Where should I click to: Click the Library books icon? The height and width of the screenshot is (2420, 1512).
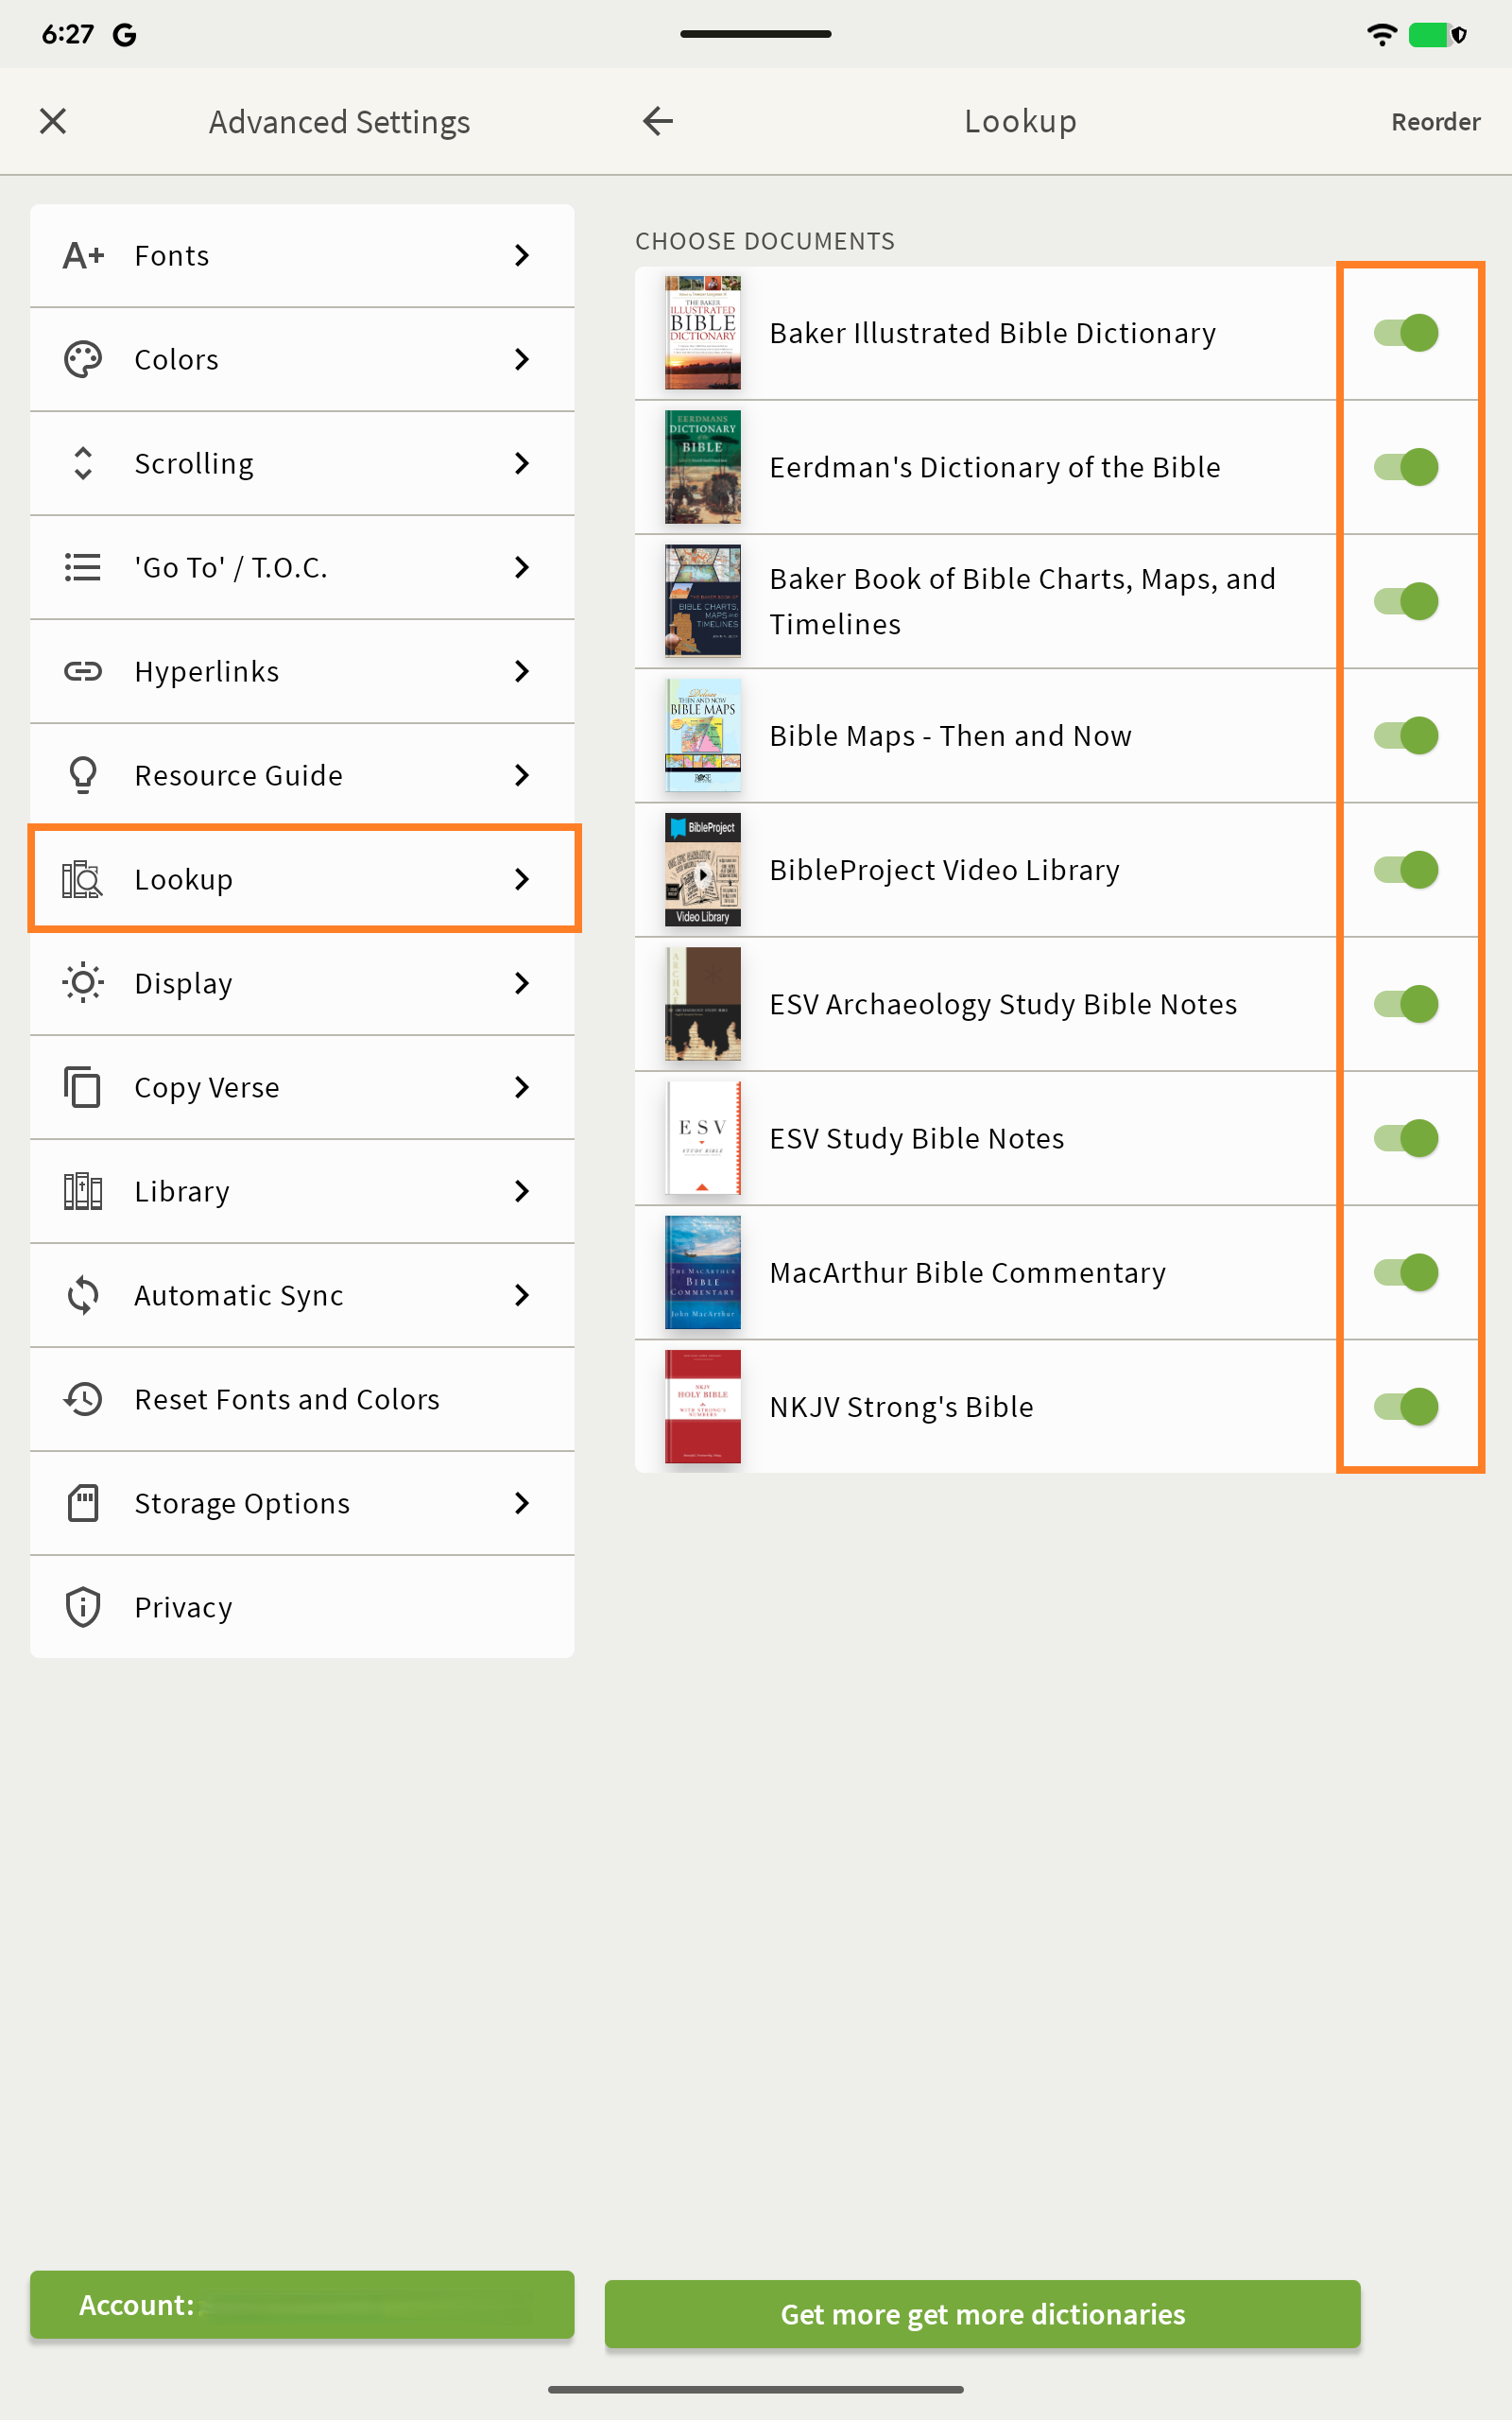coord(83,1192)
